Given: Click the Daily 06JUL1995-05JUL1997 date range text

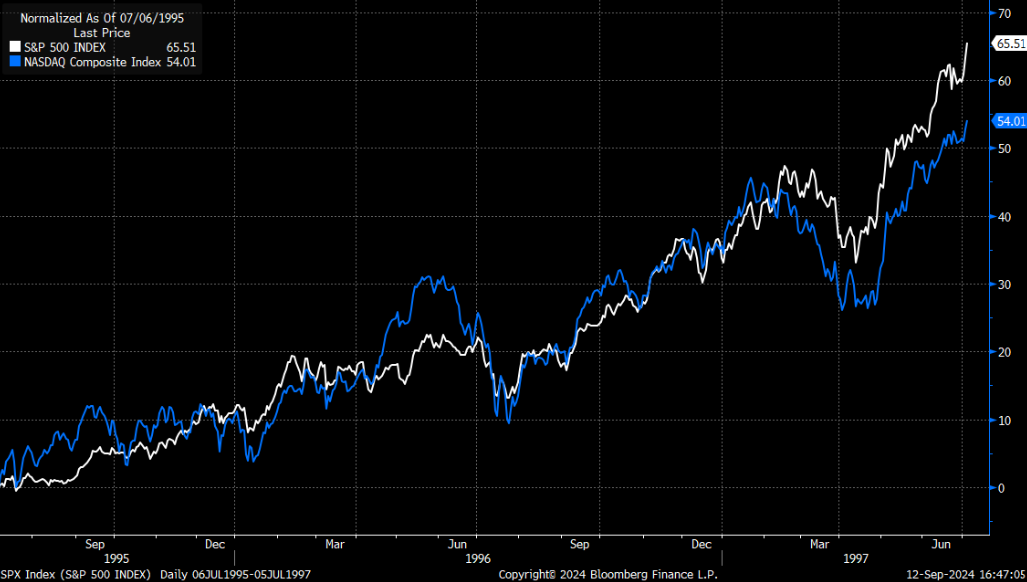Looking at the screenshot, I should [x=235, y=574].
